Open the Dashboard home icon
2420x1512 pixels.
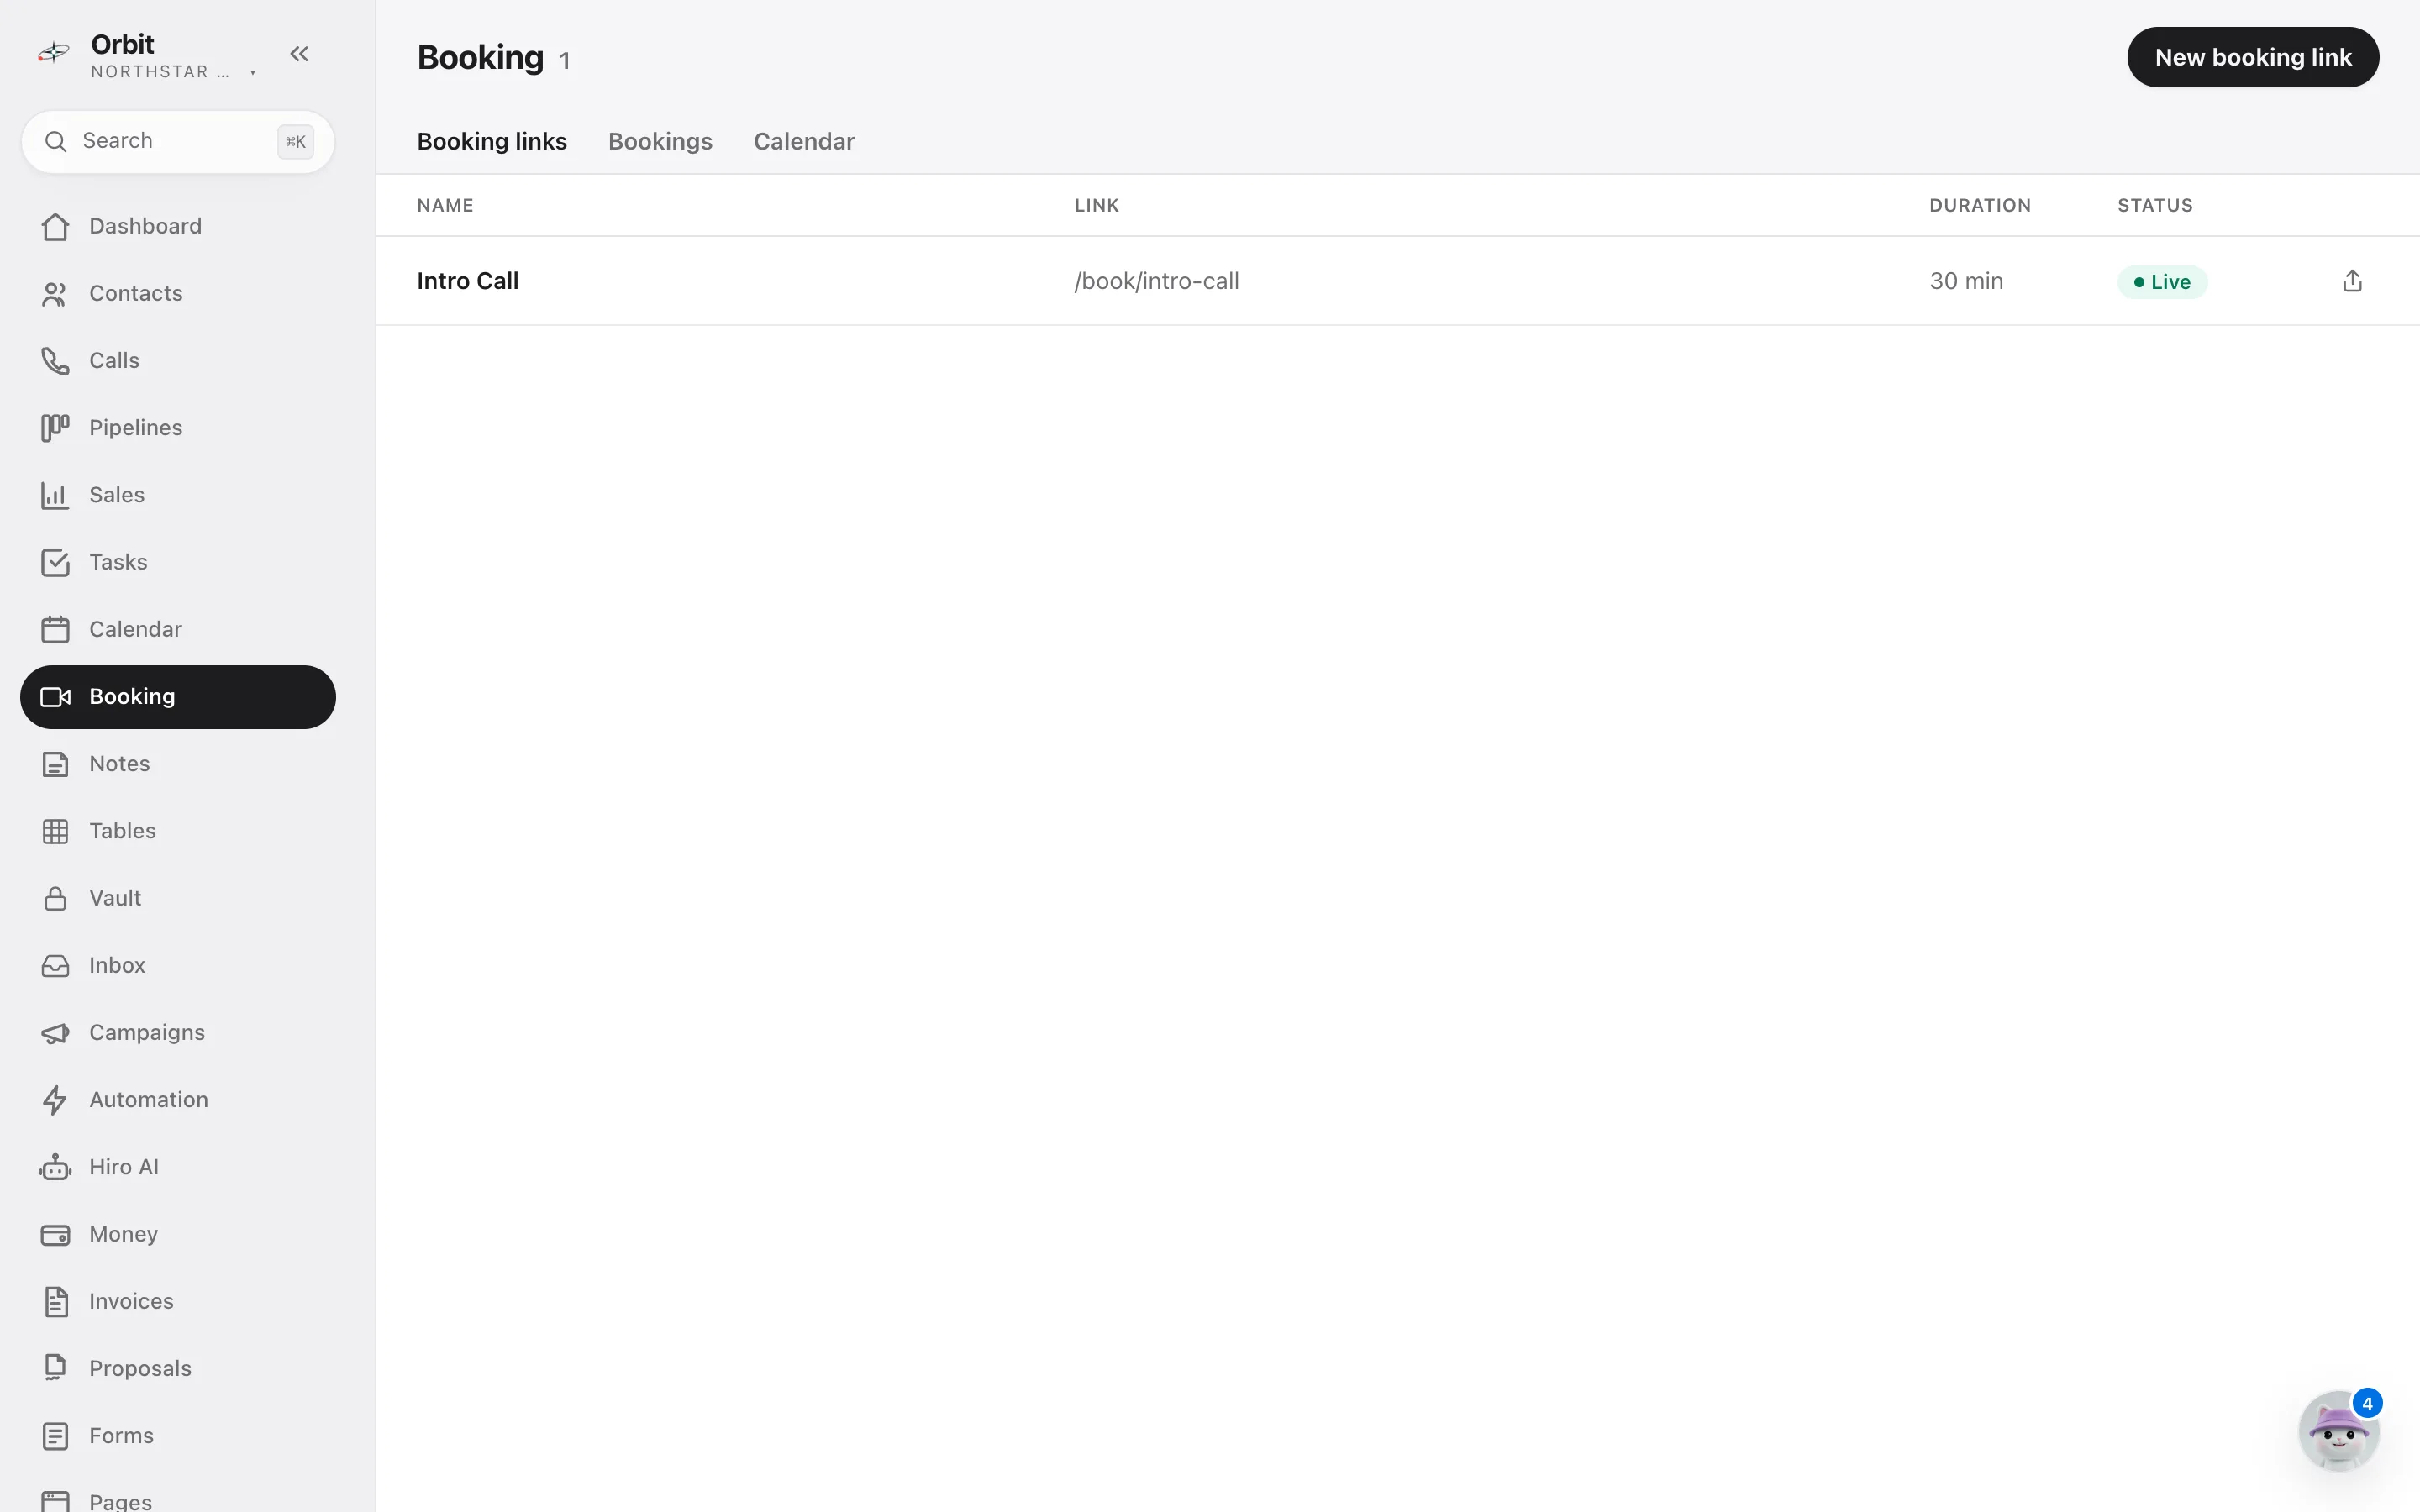point(55,227)
